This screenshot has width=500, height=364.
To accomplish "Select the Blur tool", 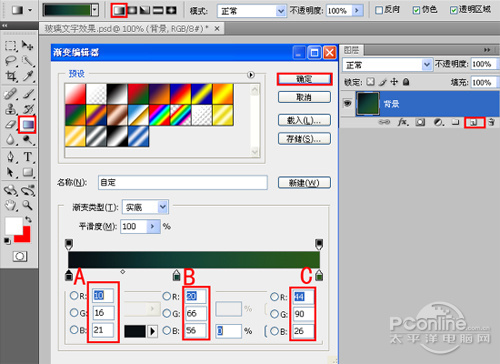I will pyautogui.click(x=10, y=140).
